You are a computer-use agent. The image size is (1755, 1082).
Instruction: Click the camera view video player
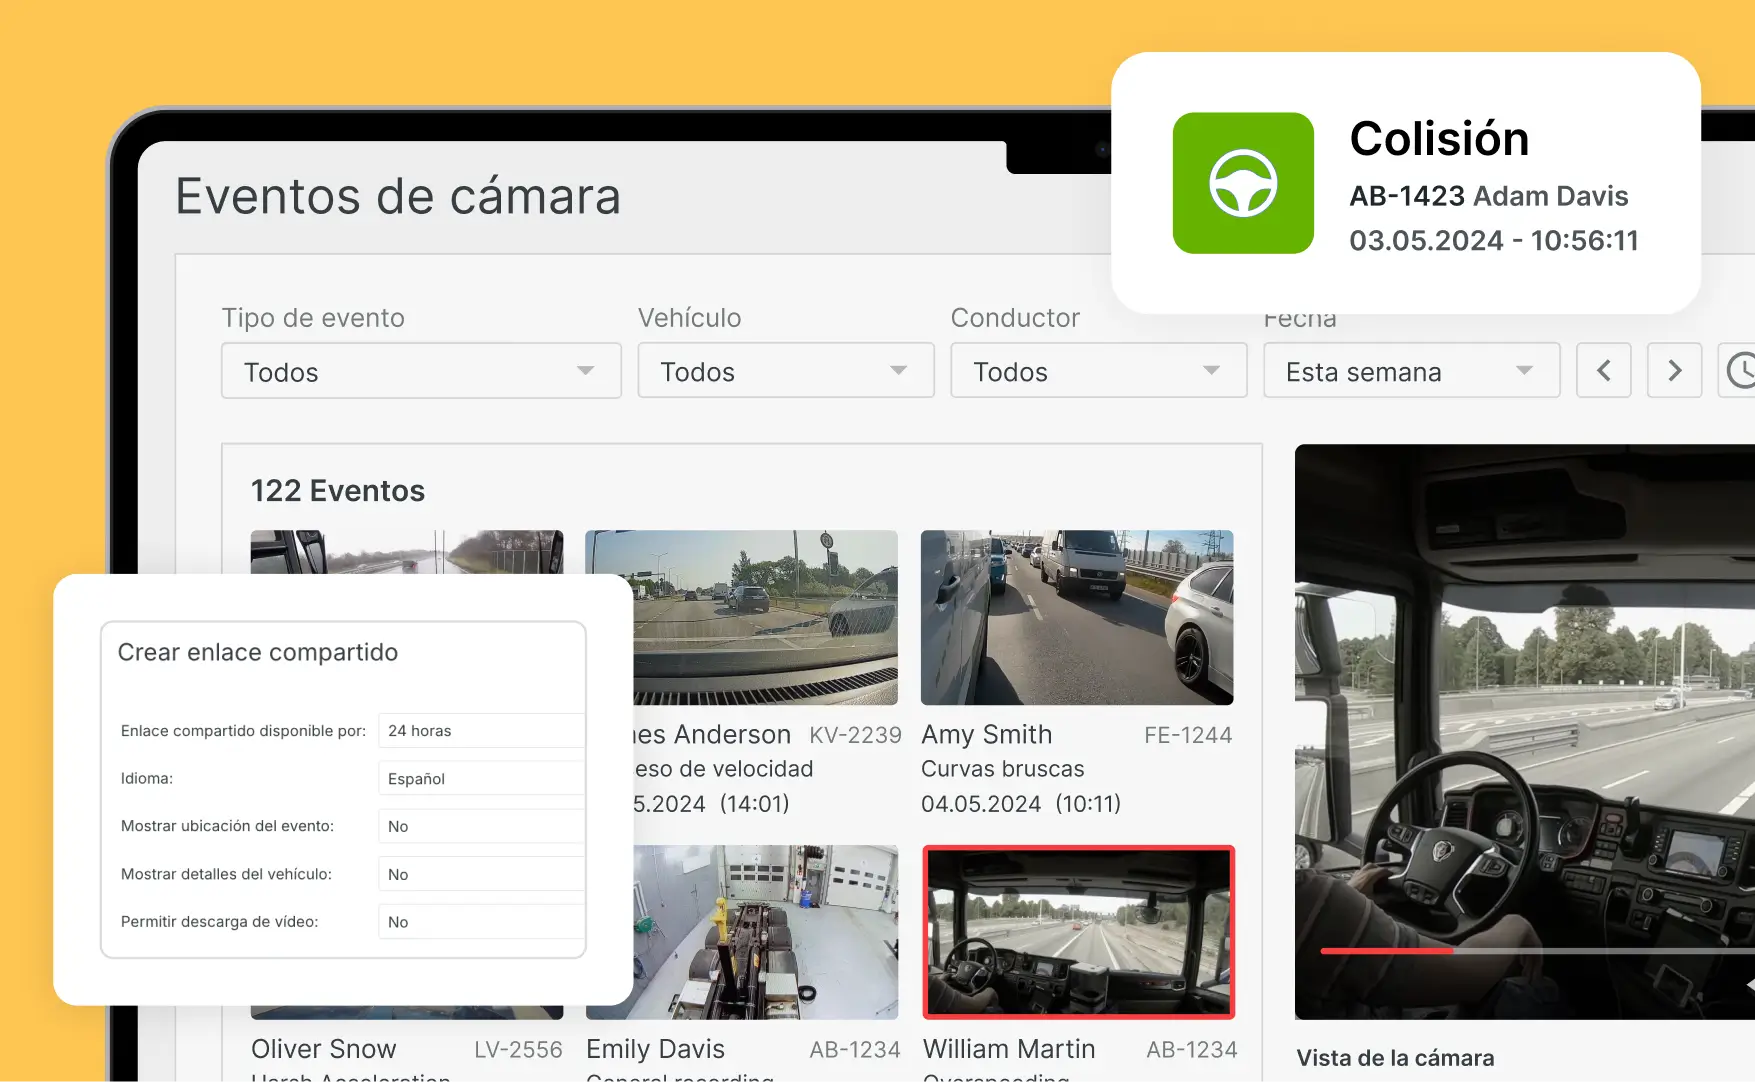click(1525, 732)
